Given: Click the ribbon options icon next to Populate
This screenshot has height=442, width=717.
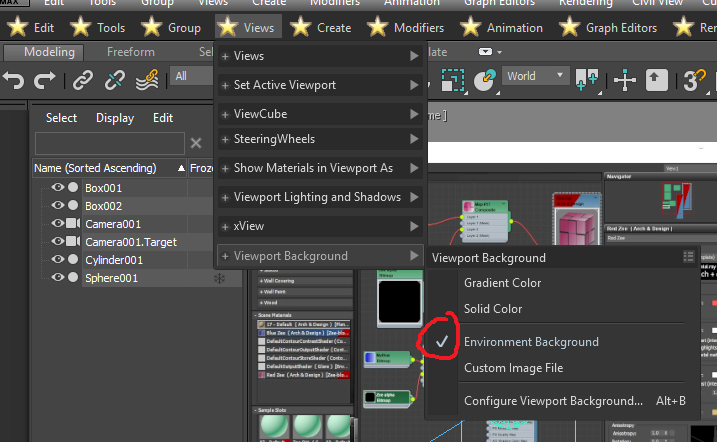Looking at the screenshot, I should click(486, 52).
